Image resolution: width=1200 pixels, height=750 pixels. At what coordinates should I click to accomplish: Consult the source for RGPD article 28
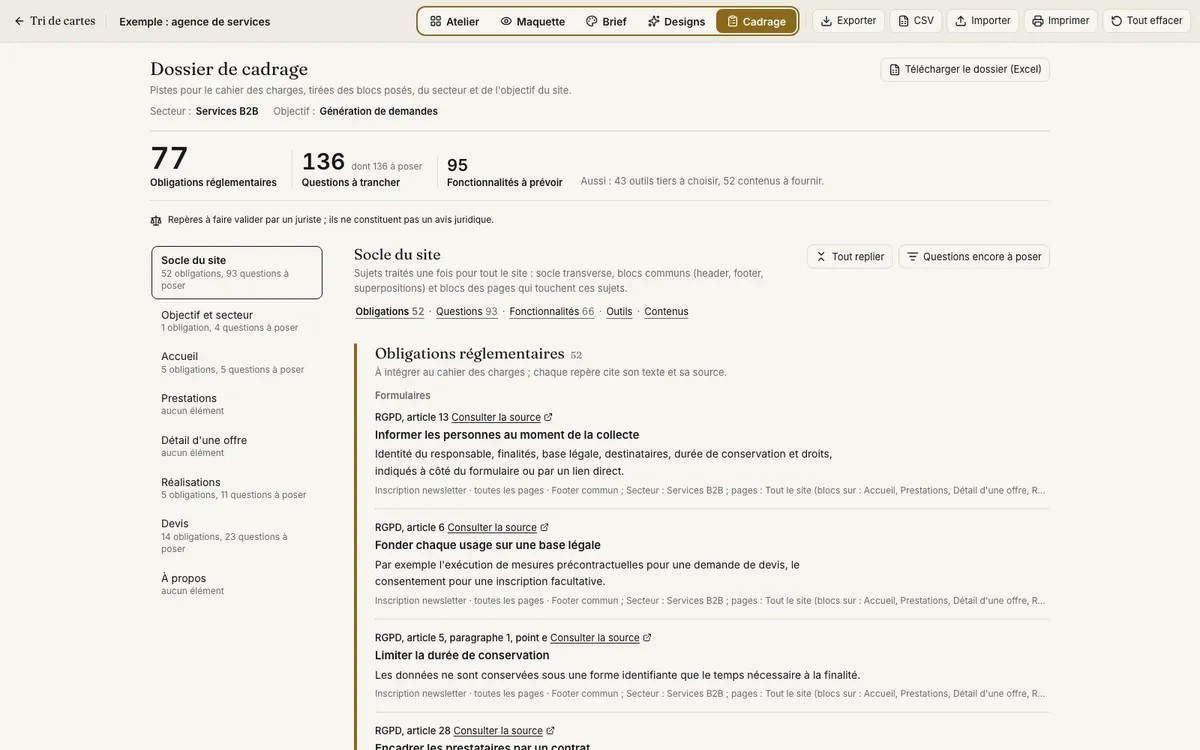pyautogui.click(x=498, y=731)
